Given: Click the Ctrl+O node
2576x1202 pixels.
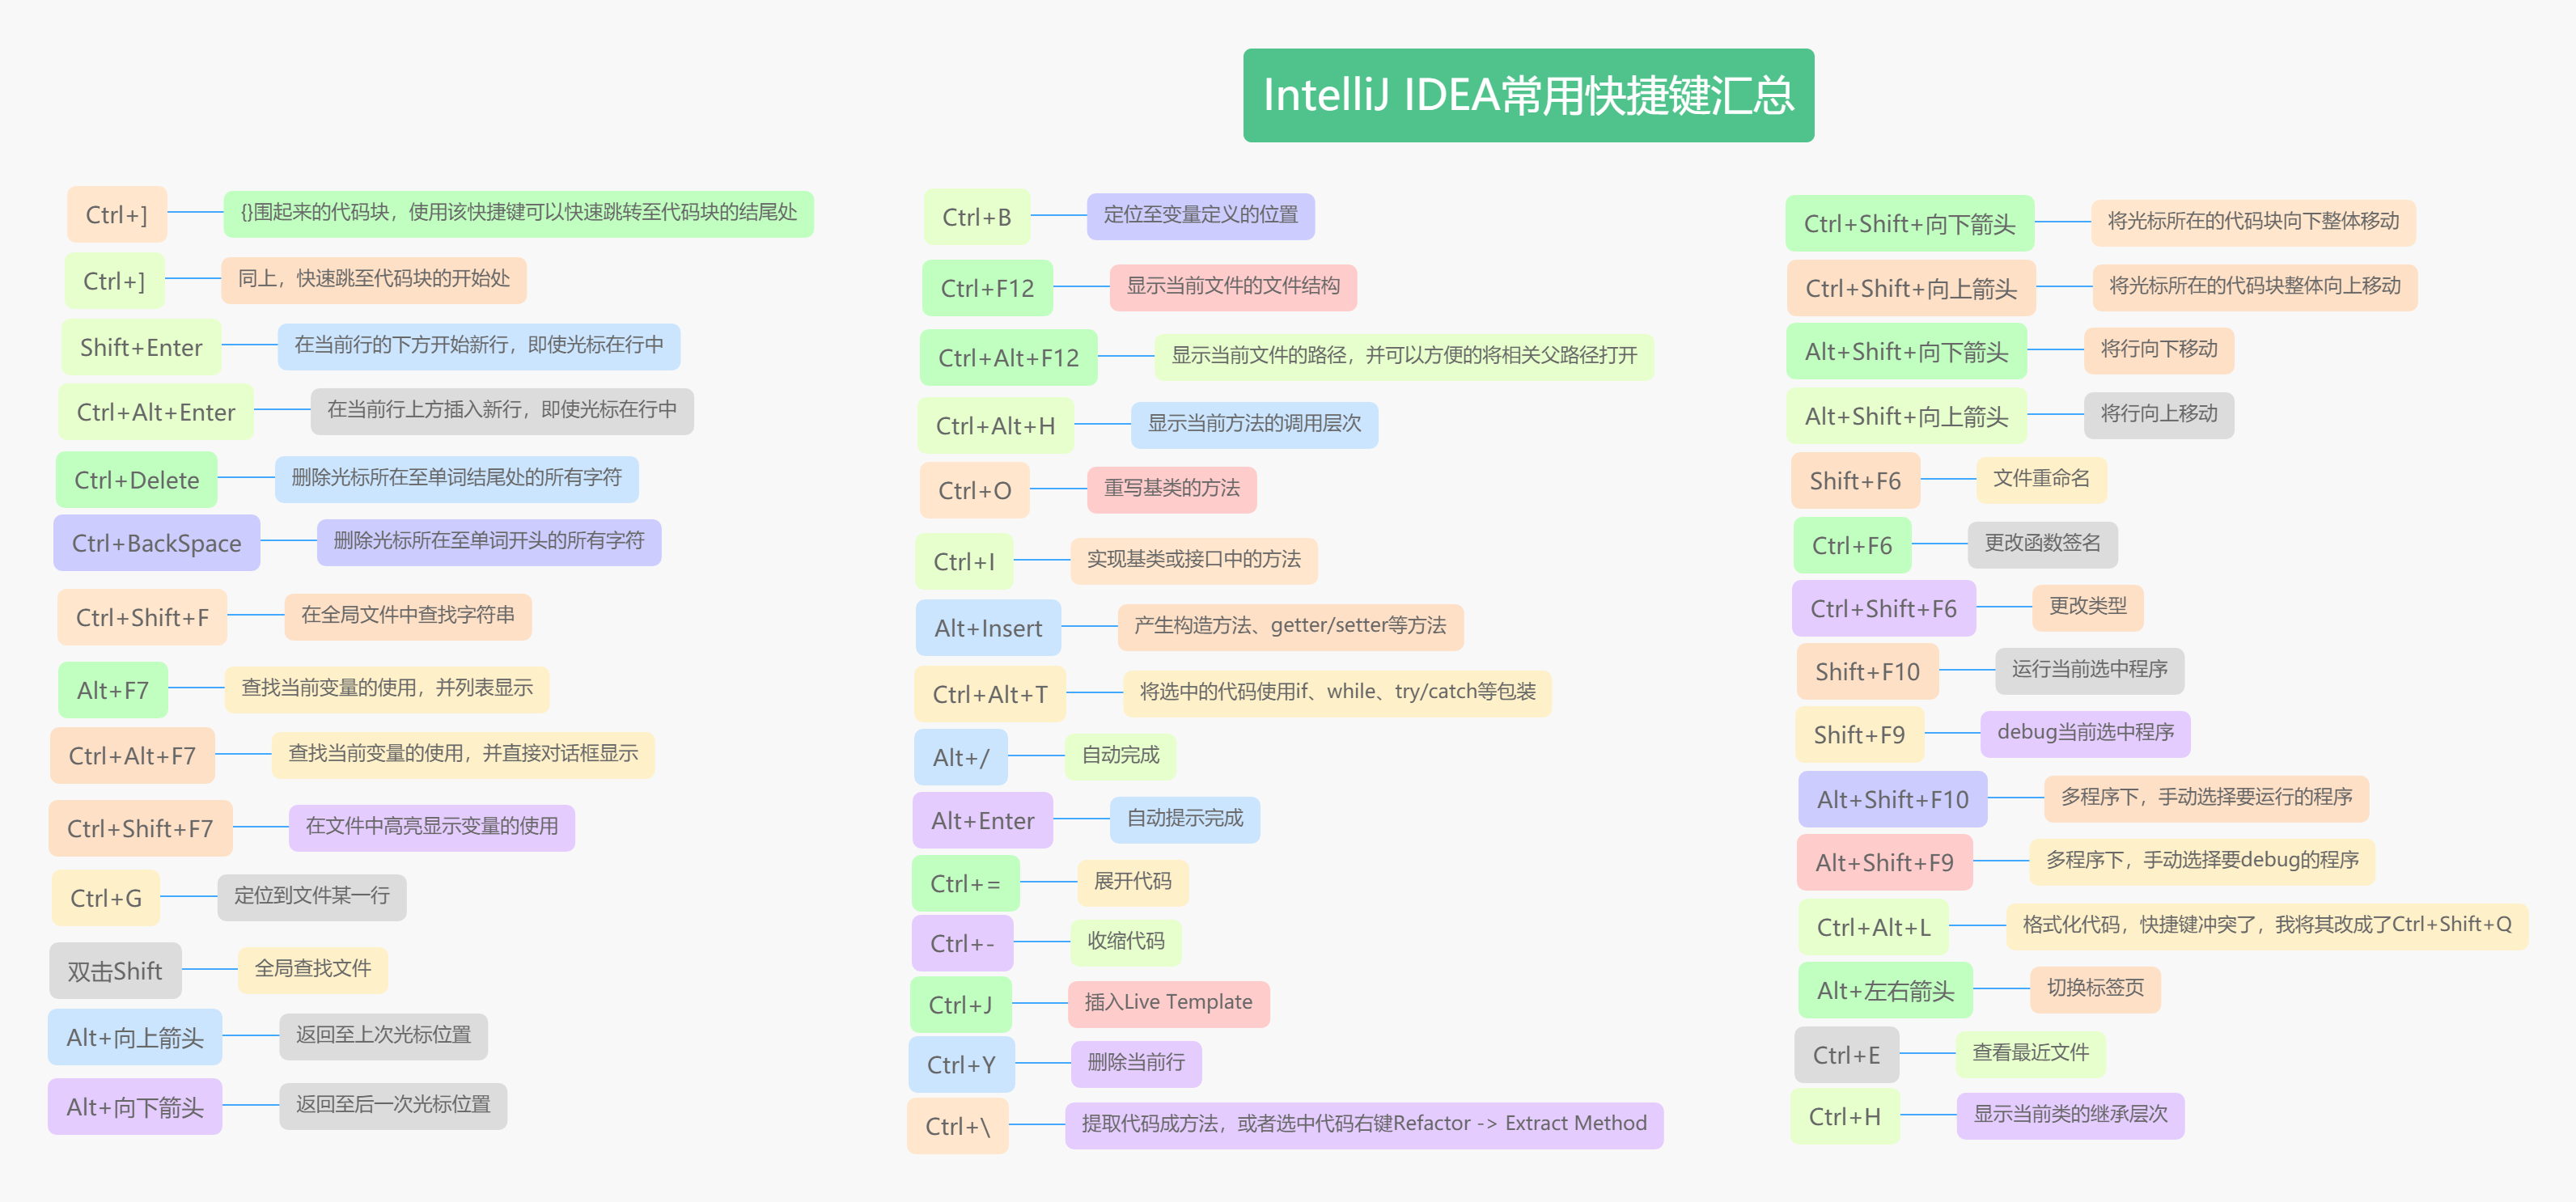Looking at the screenshot, I should tap(974, 490).
